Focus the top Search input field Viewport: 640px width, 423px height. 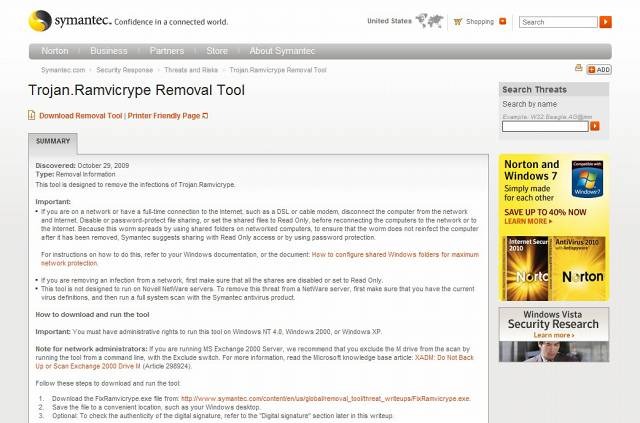[558, 22]
